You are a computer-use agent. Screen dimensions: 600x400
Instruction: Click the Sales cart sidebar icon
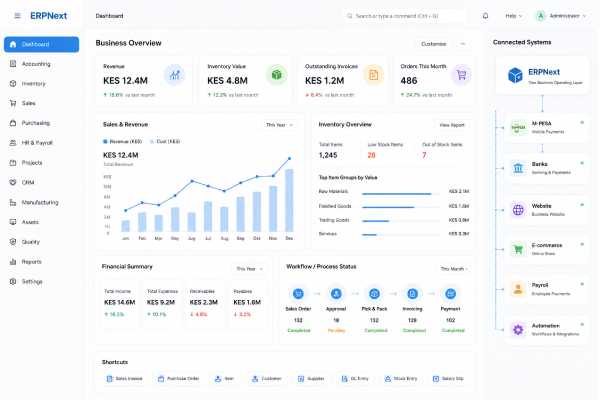pyautogui.click(x=13, y=103)
